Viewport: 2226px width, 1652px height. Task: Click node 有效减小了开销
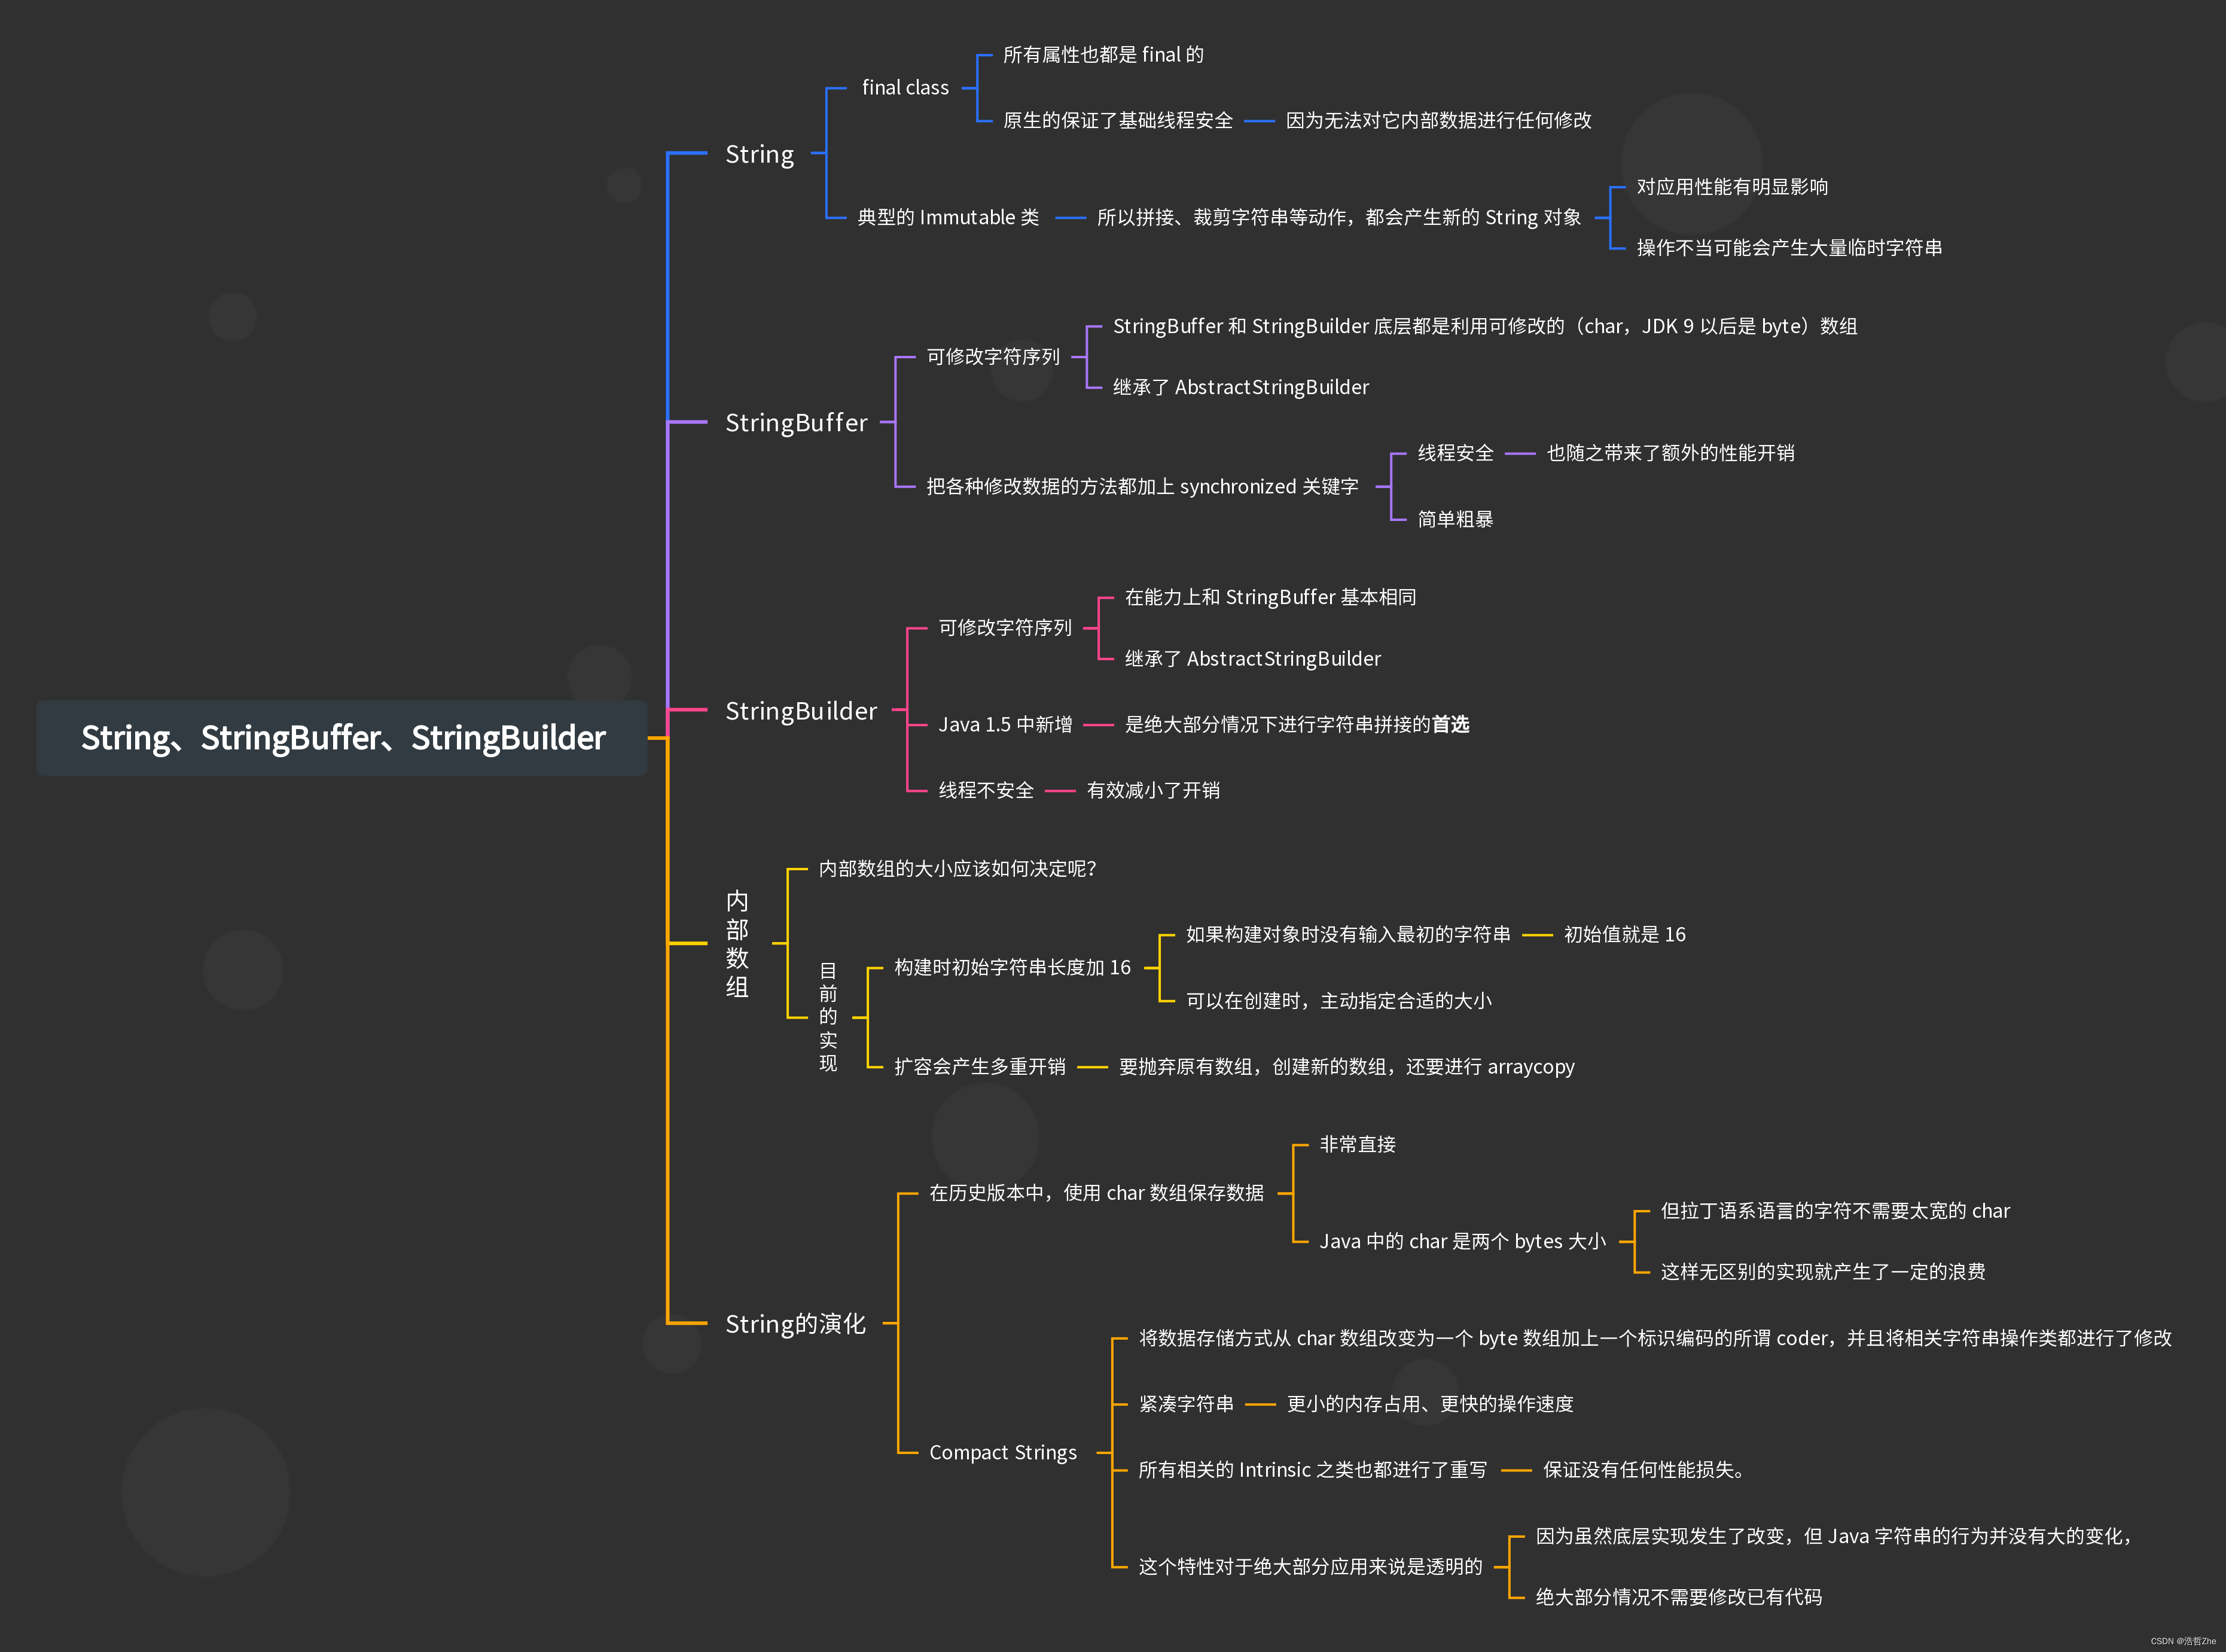point(1153,790)
